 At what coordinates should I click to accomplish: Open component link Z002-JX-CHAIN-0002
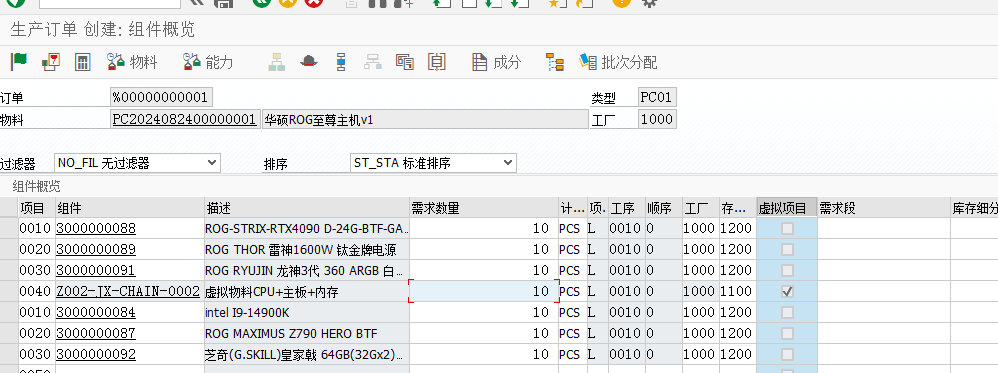(x=128, y=291)
